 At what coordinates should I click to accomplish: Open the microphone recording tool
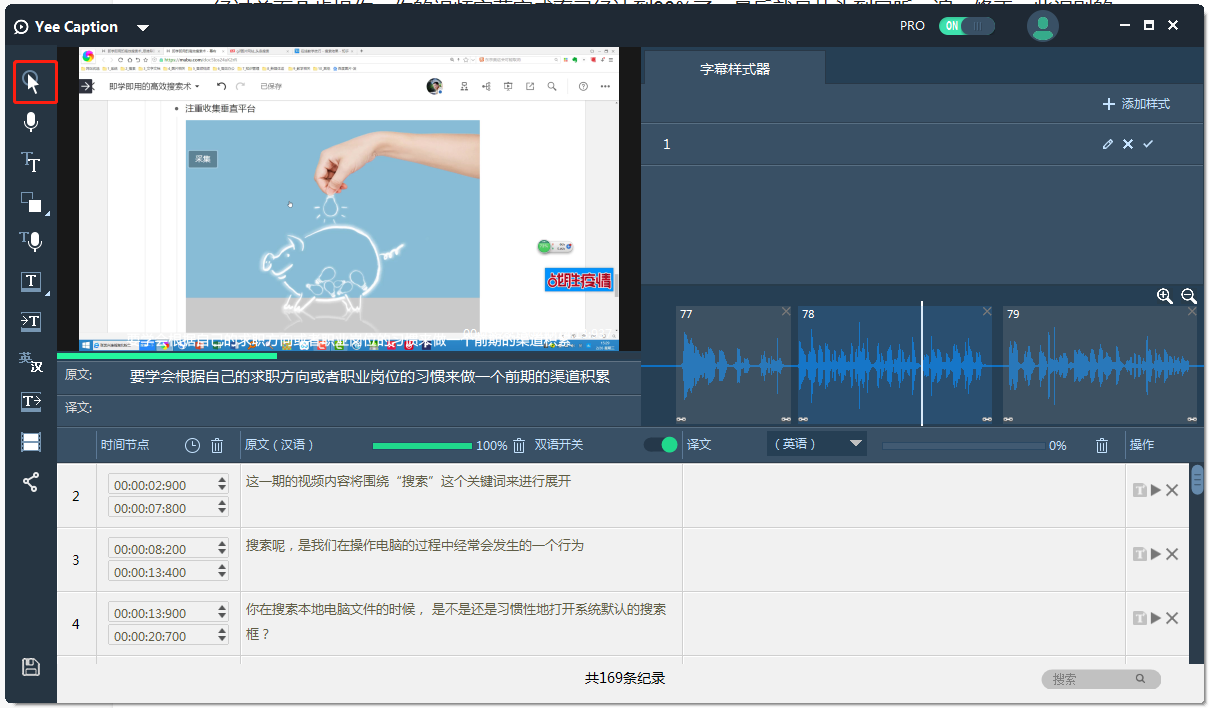(x=31, y=122)
